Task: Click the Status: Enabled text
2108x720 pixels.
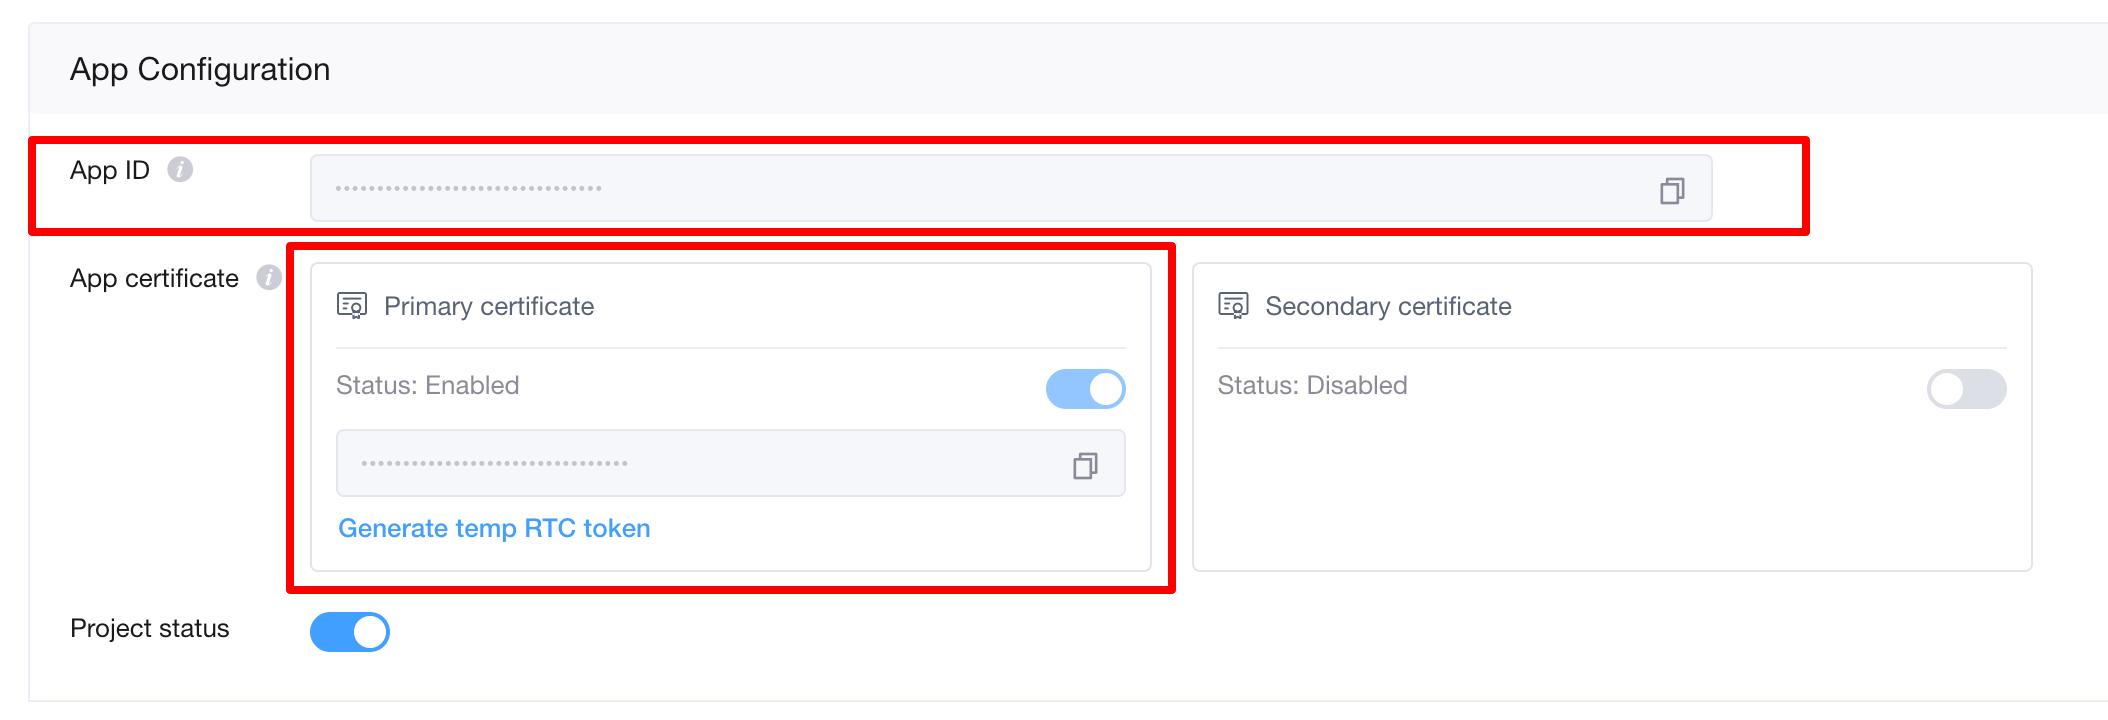Action: (427, 385)
